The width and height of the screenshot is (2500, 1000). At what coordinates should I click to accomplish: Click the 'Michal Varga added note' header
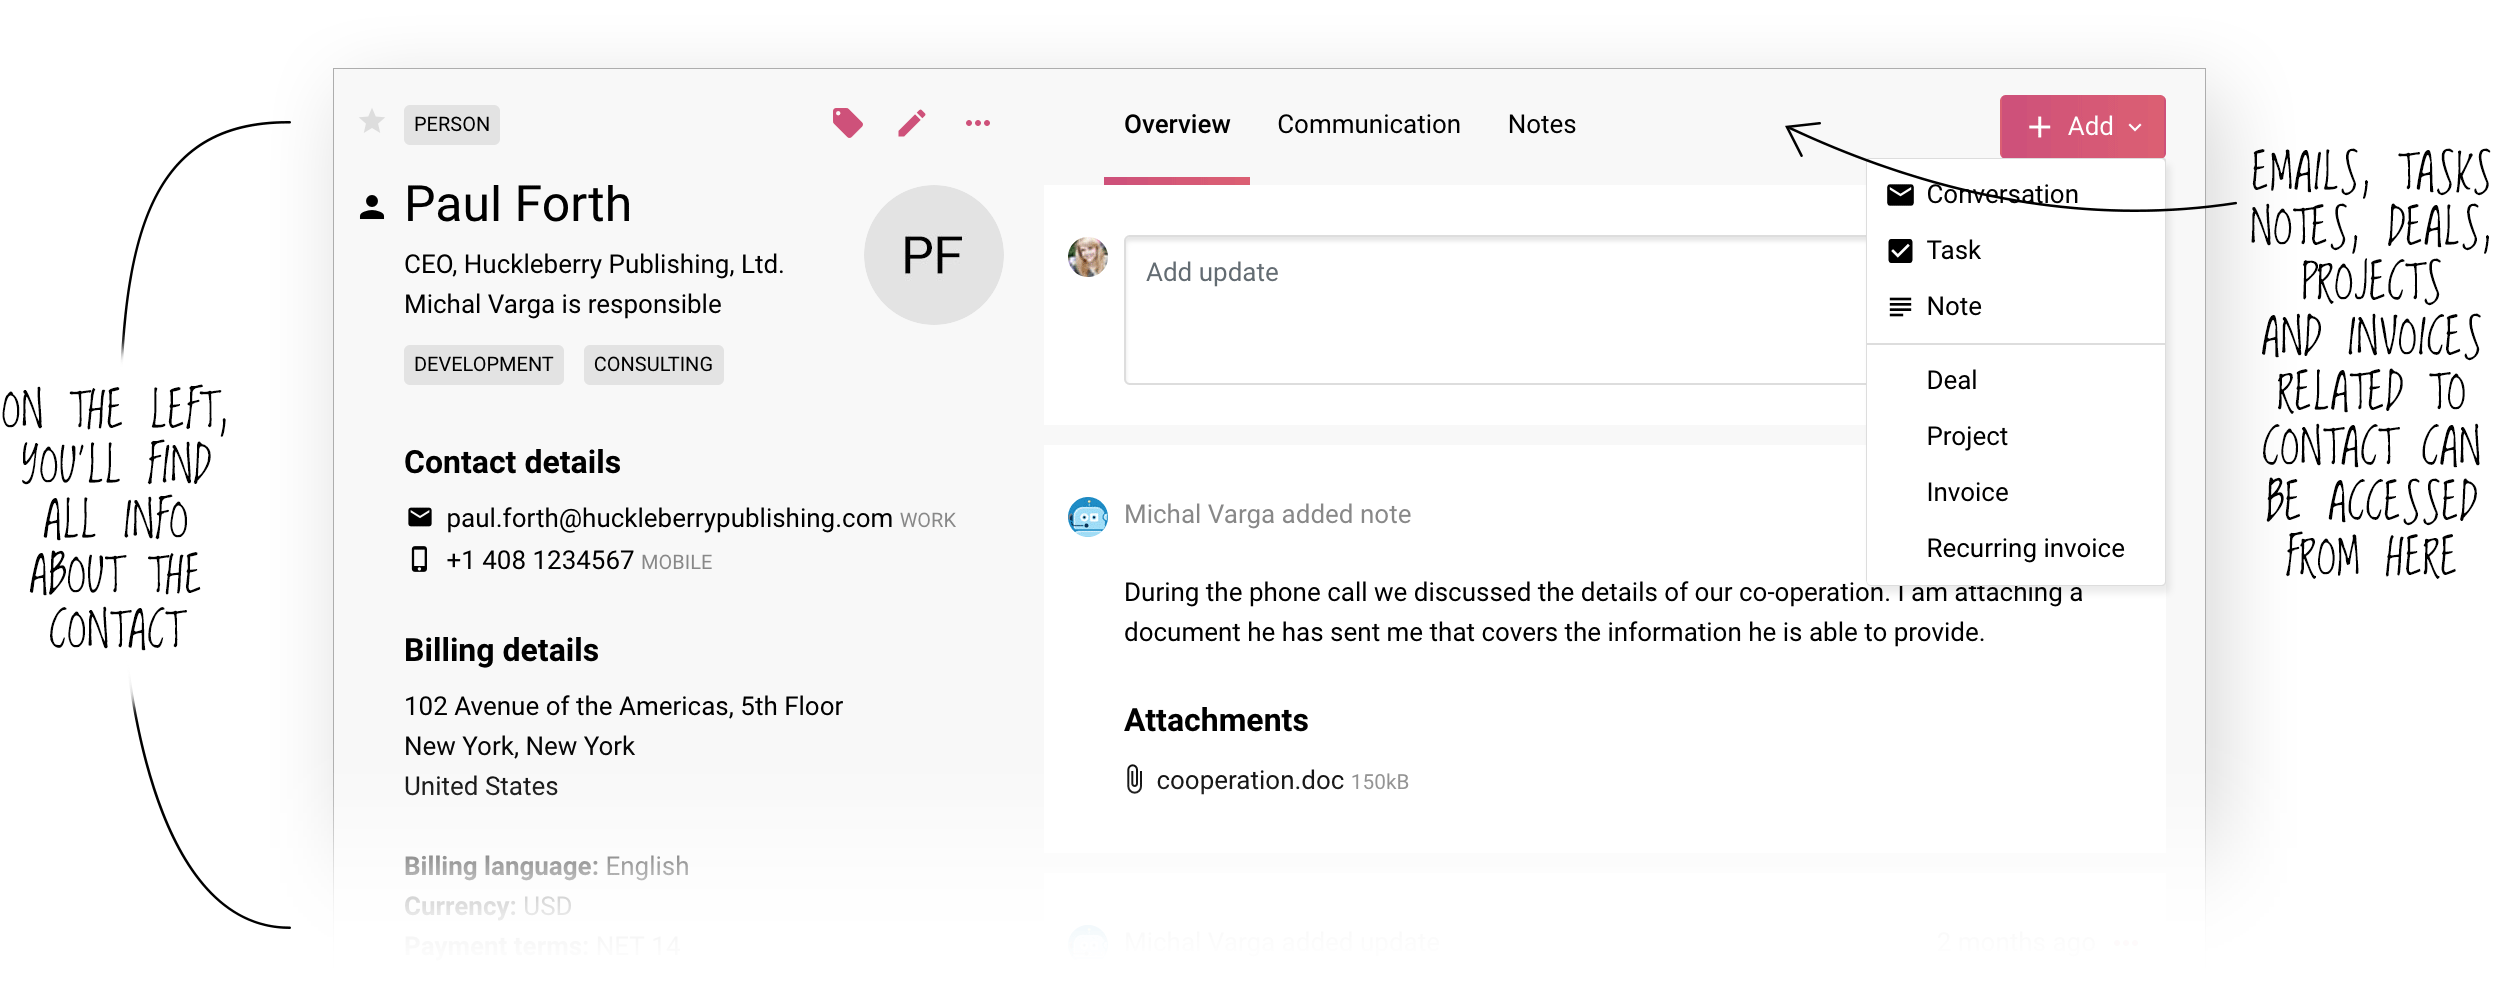click(x=1267, y=514)
